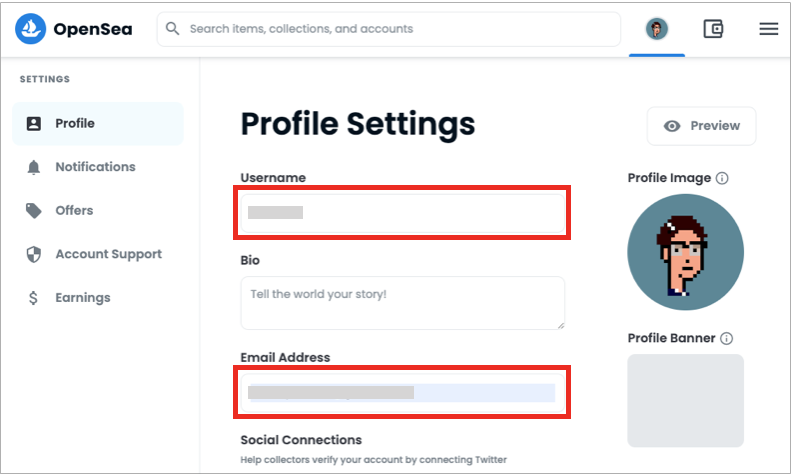Viewport: 793px width, 476px height.
Task: Click the bell icon for Notifications
Action: 33,167
